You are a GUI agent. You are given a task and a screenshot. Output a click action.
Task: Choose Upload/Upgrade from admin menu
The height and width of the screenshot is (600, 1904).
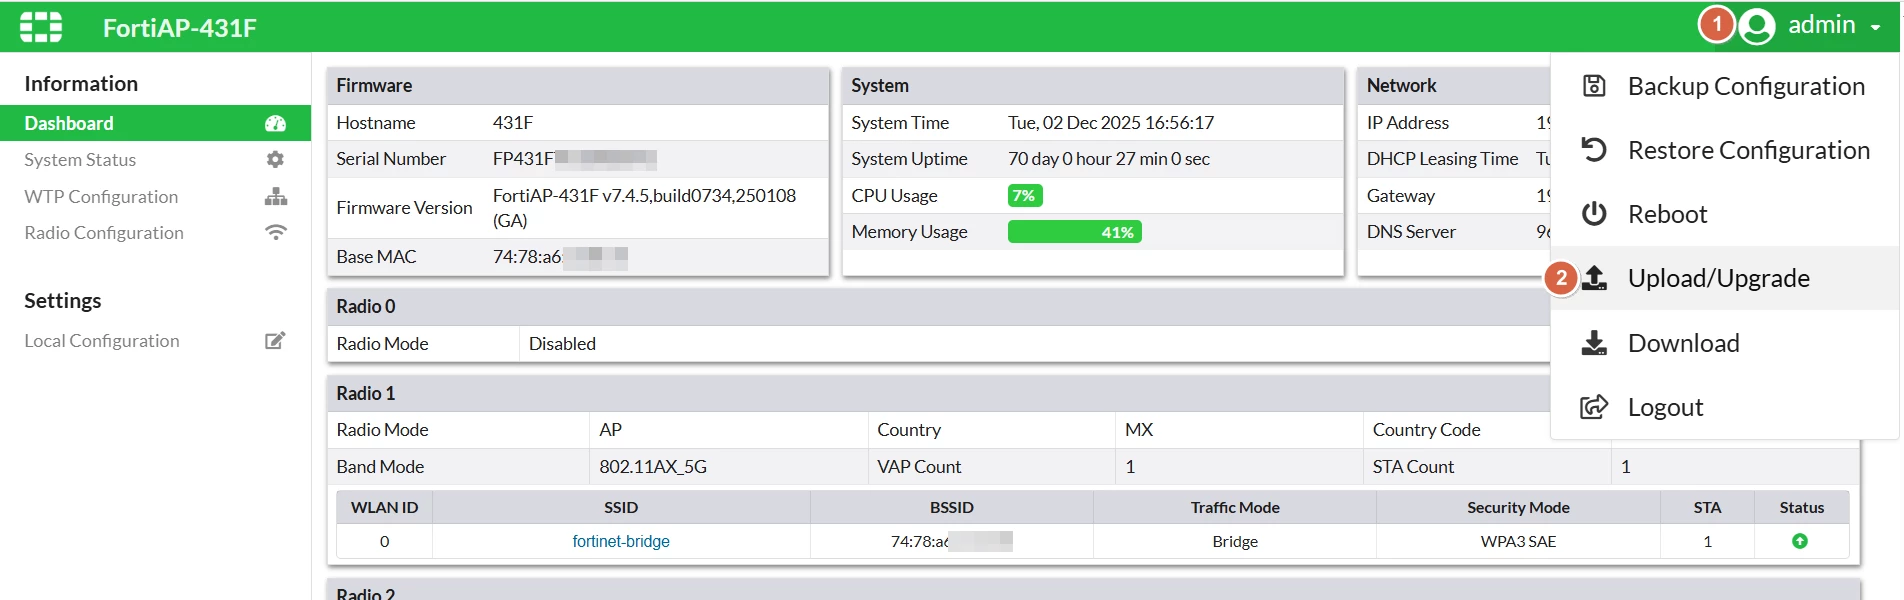coord(1725,278)
